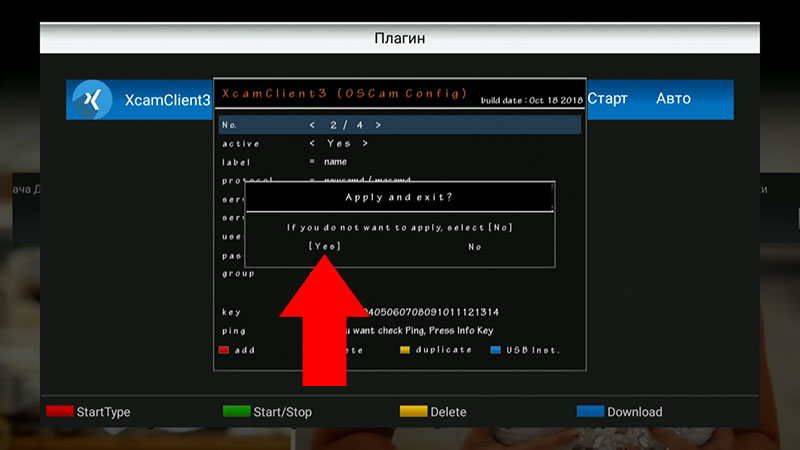Click the XcamClient3 plugin name entry
The height and width of the screenshot is (450, 800).
click(168, 100)
